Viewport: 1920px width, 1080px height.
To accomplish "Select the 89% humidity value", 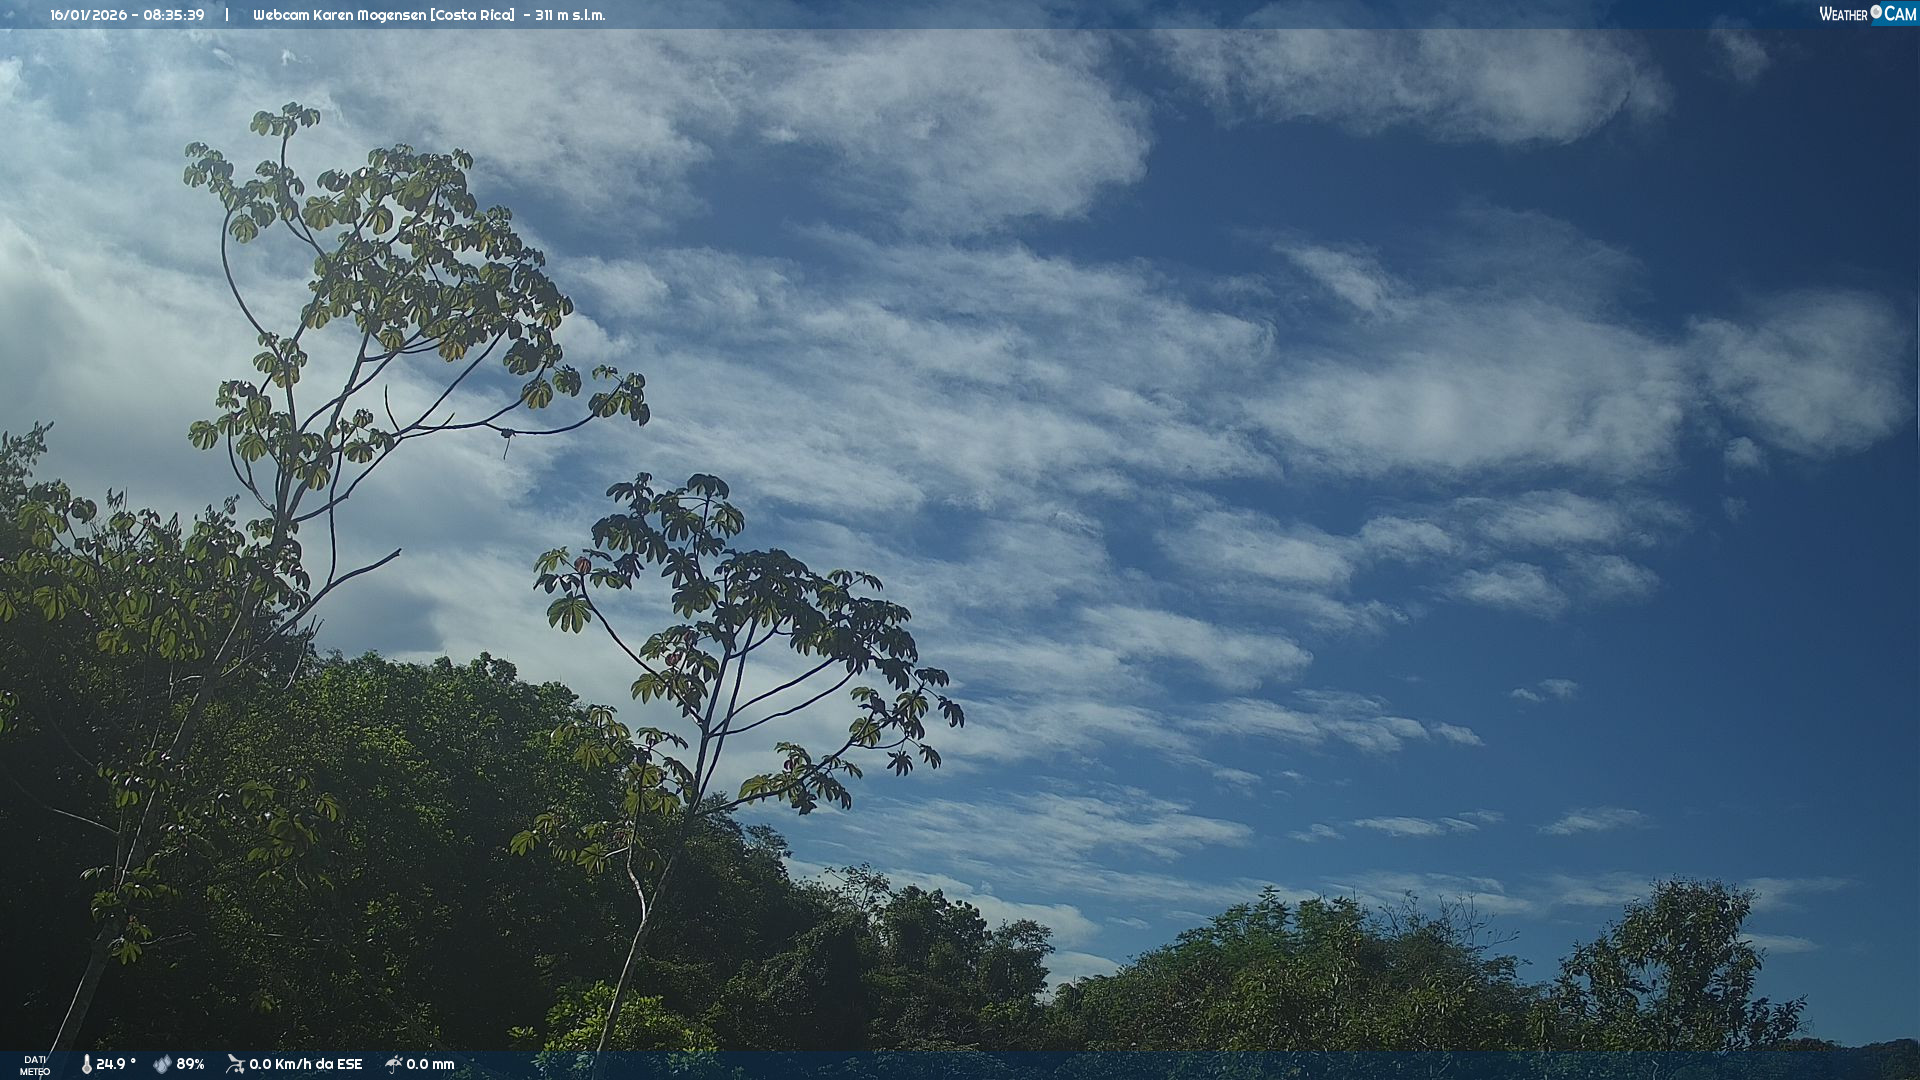I will pyautogui.click(x=190, y=1064).
